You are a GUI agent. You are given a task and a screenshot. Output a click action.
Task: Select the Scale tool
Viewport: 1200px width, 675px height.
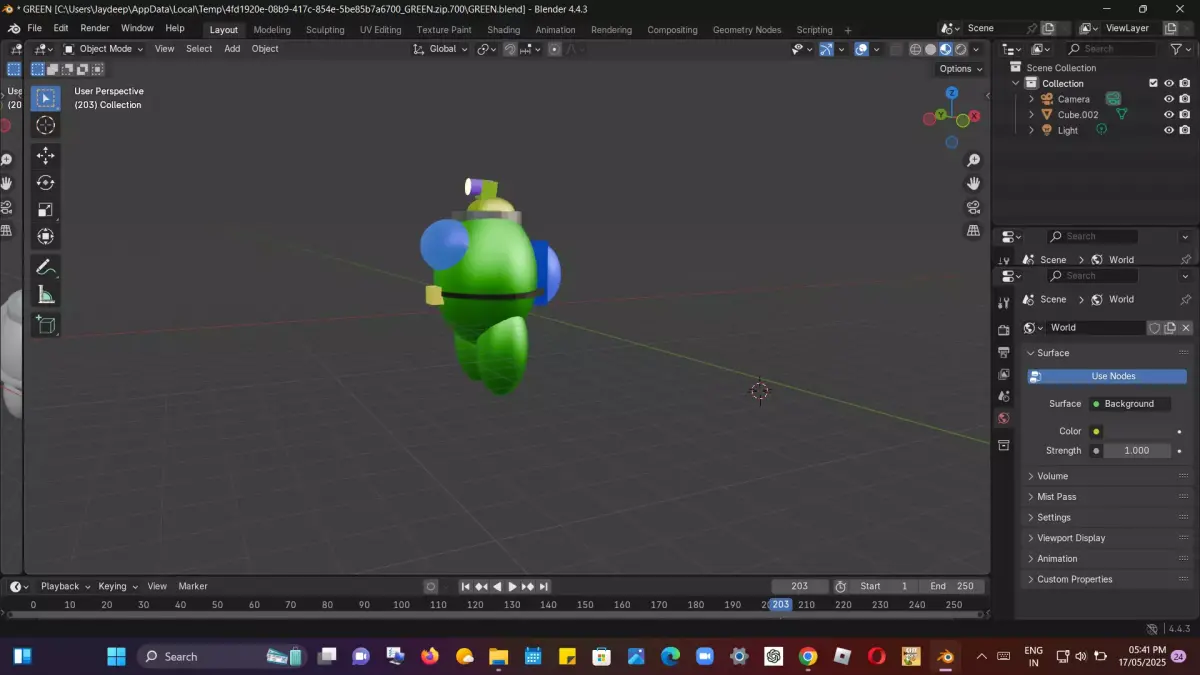click(x=45, y=210)
